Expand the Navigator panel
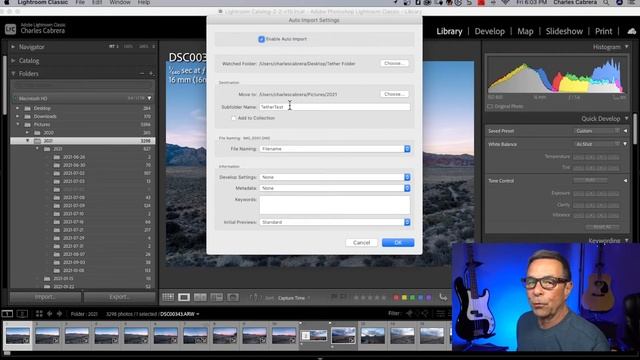 pyautogui.click(x=13, y=47)
